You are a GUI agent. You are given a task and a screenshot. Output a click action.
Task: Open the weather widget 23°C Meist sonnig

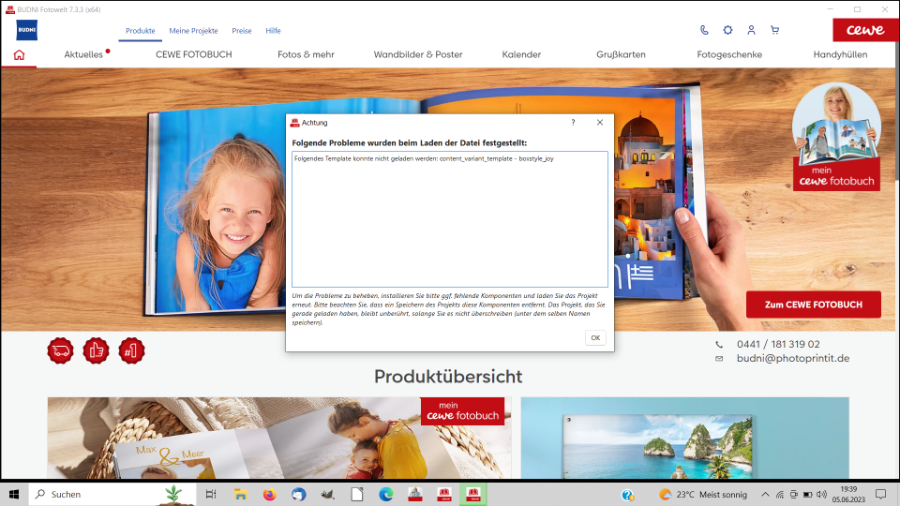703,494
